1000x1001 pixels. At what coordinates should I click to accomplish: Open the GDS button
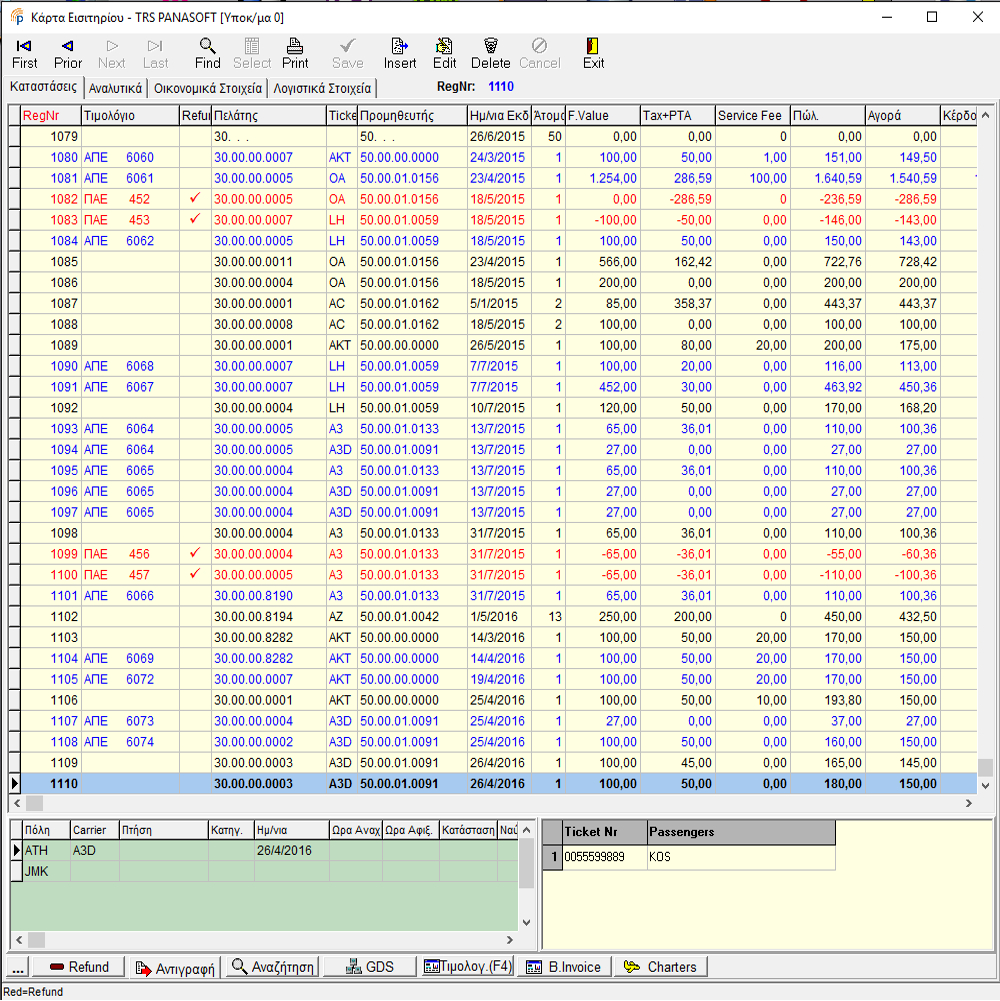pyautogui.click(x=369, y=967)
